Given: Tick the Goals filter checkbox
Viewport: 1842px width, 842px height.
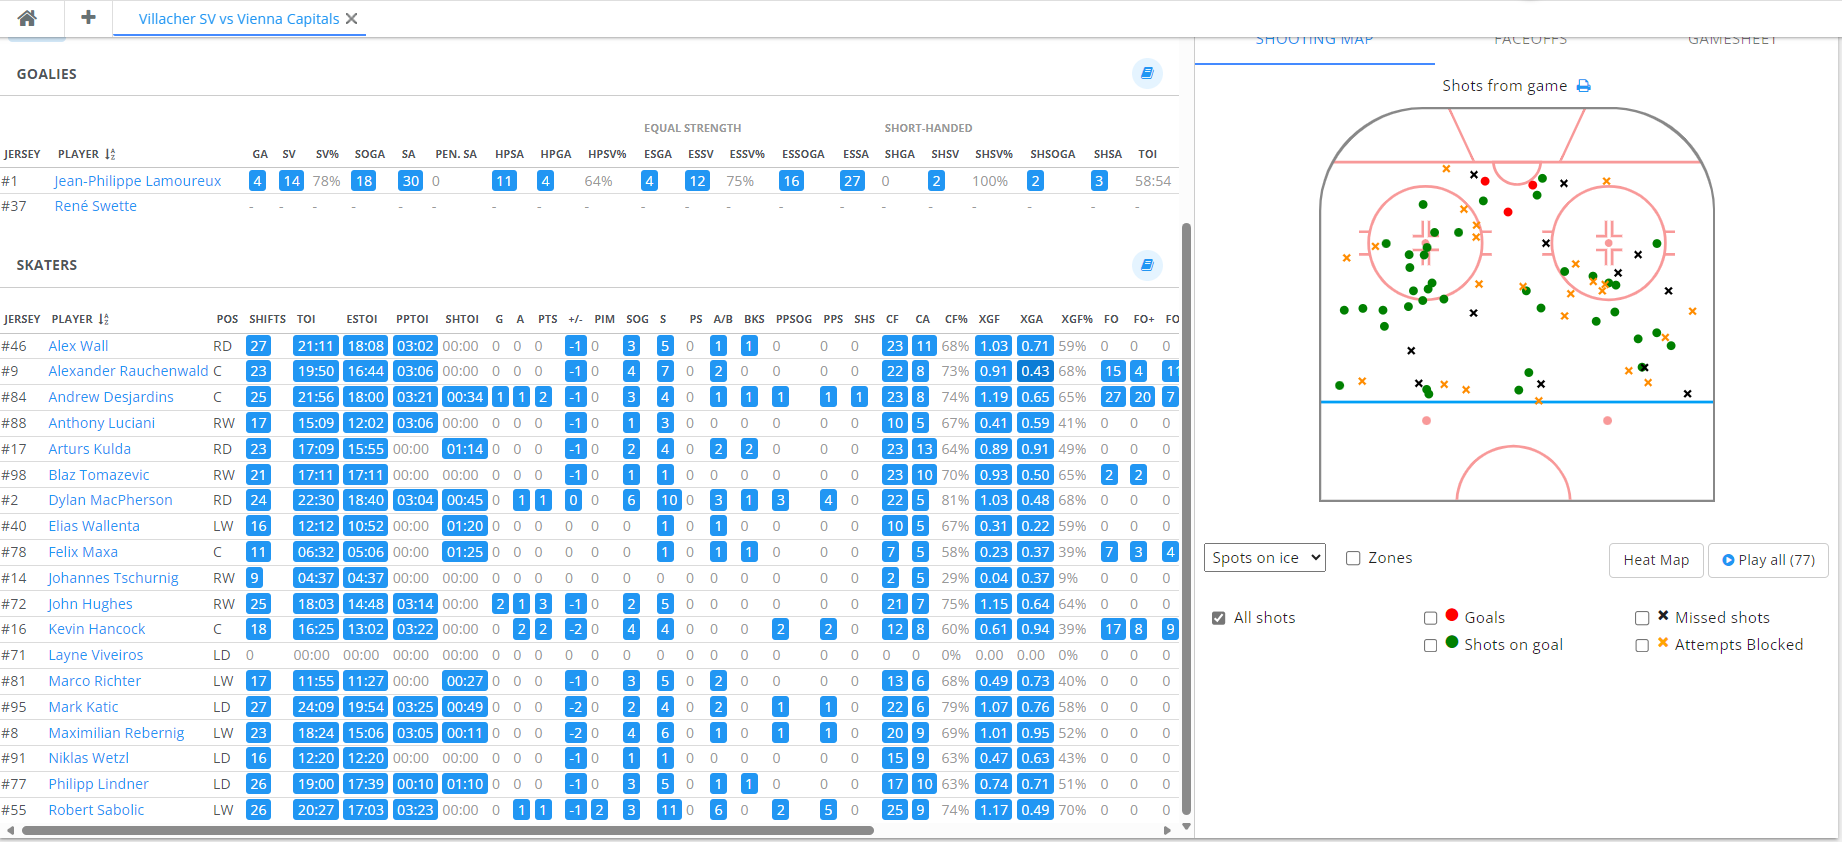Looking at the screenshot, I should (x=1430, y=618).
